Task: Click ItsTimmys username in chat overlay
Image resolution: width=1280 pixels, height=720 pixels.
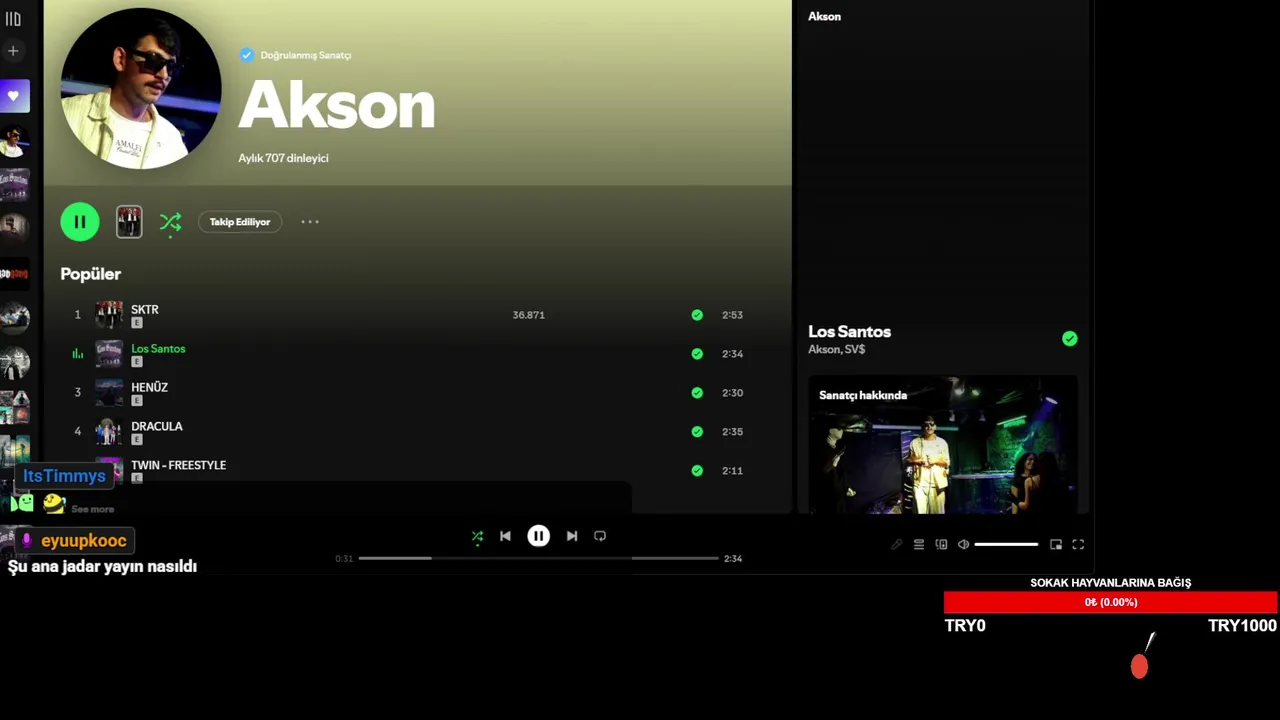Action: pos(64,476)
